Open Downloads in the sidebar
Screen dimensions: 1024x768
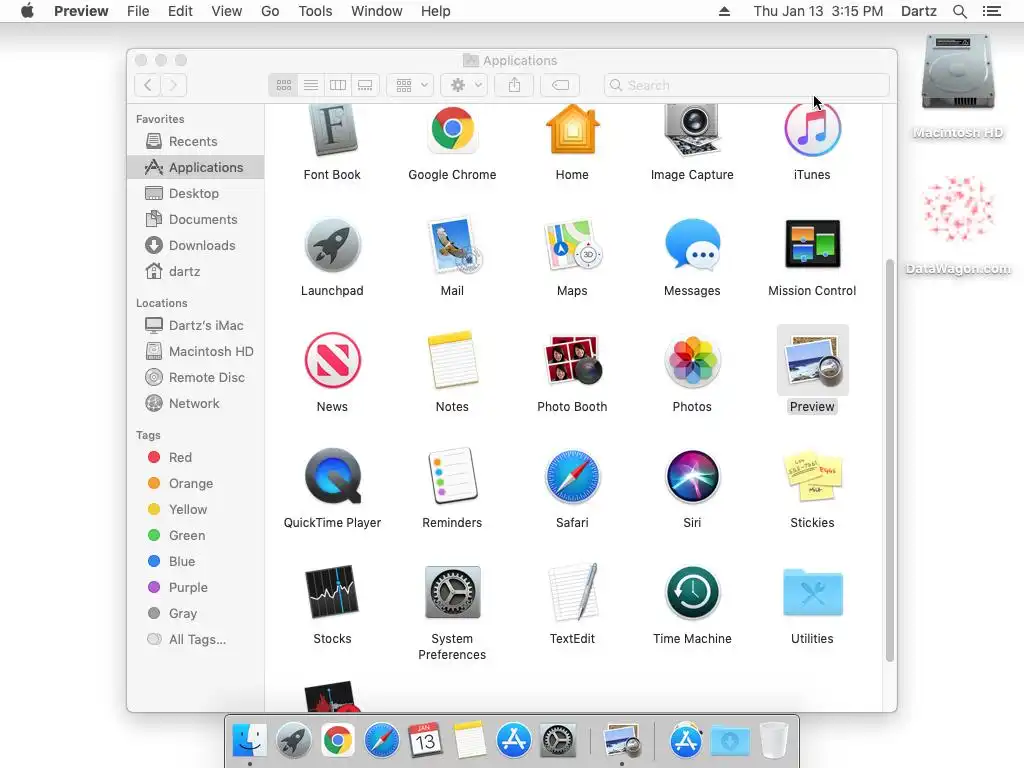click(195, 246)
